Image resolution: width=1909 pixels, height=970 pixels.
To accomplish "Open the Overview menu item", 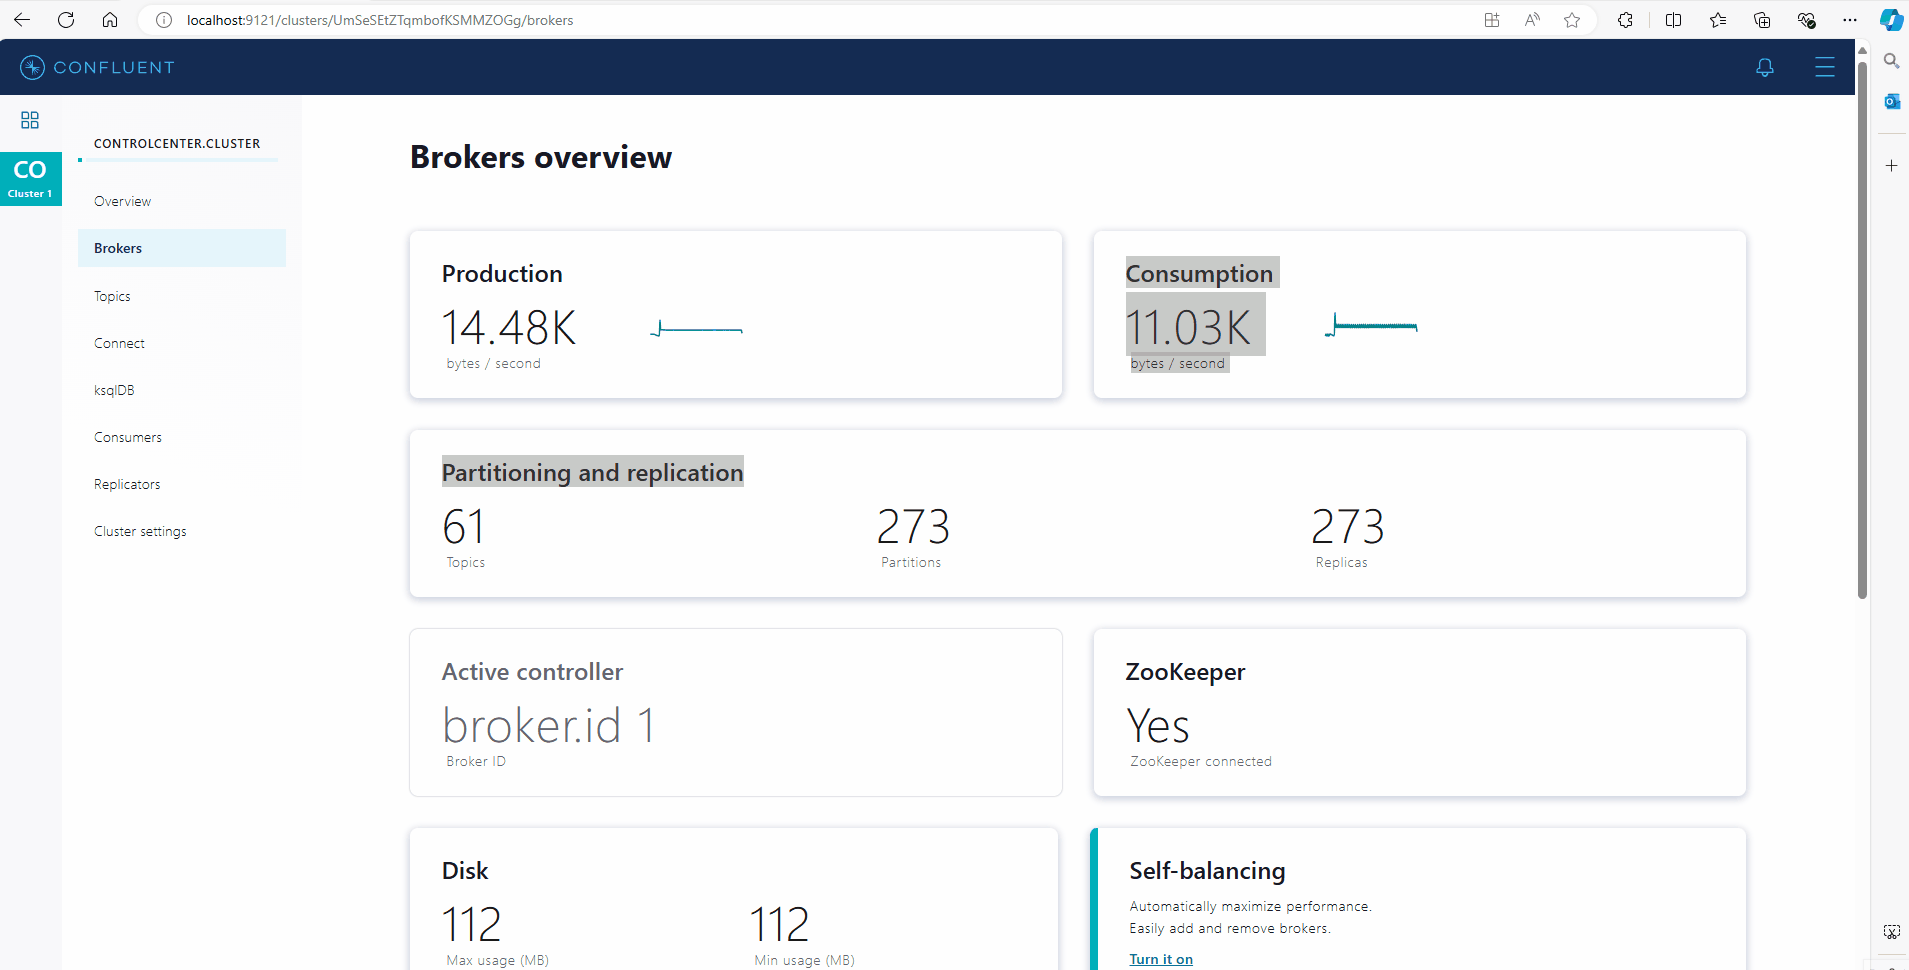I will [122, 201].
